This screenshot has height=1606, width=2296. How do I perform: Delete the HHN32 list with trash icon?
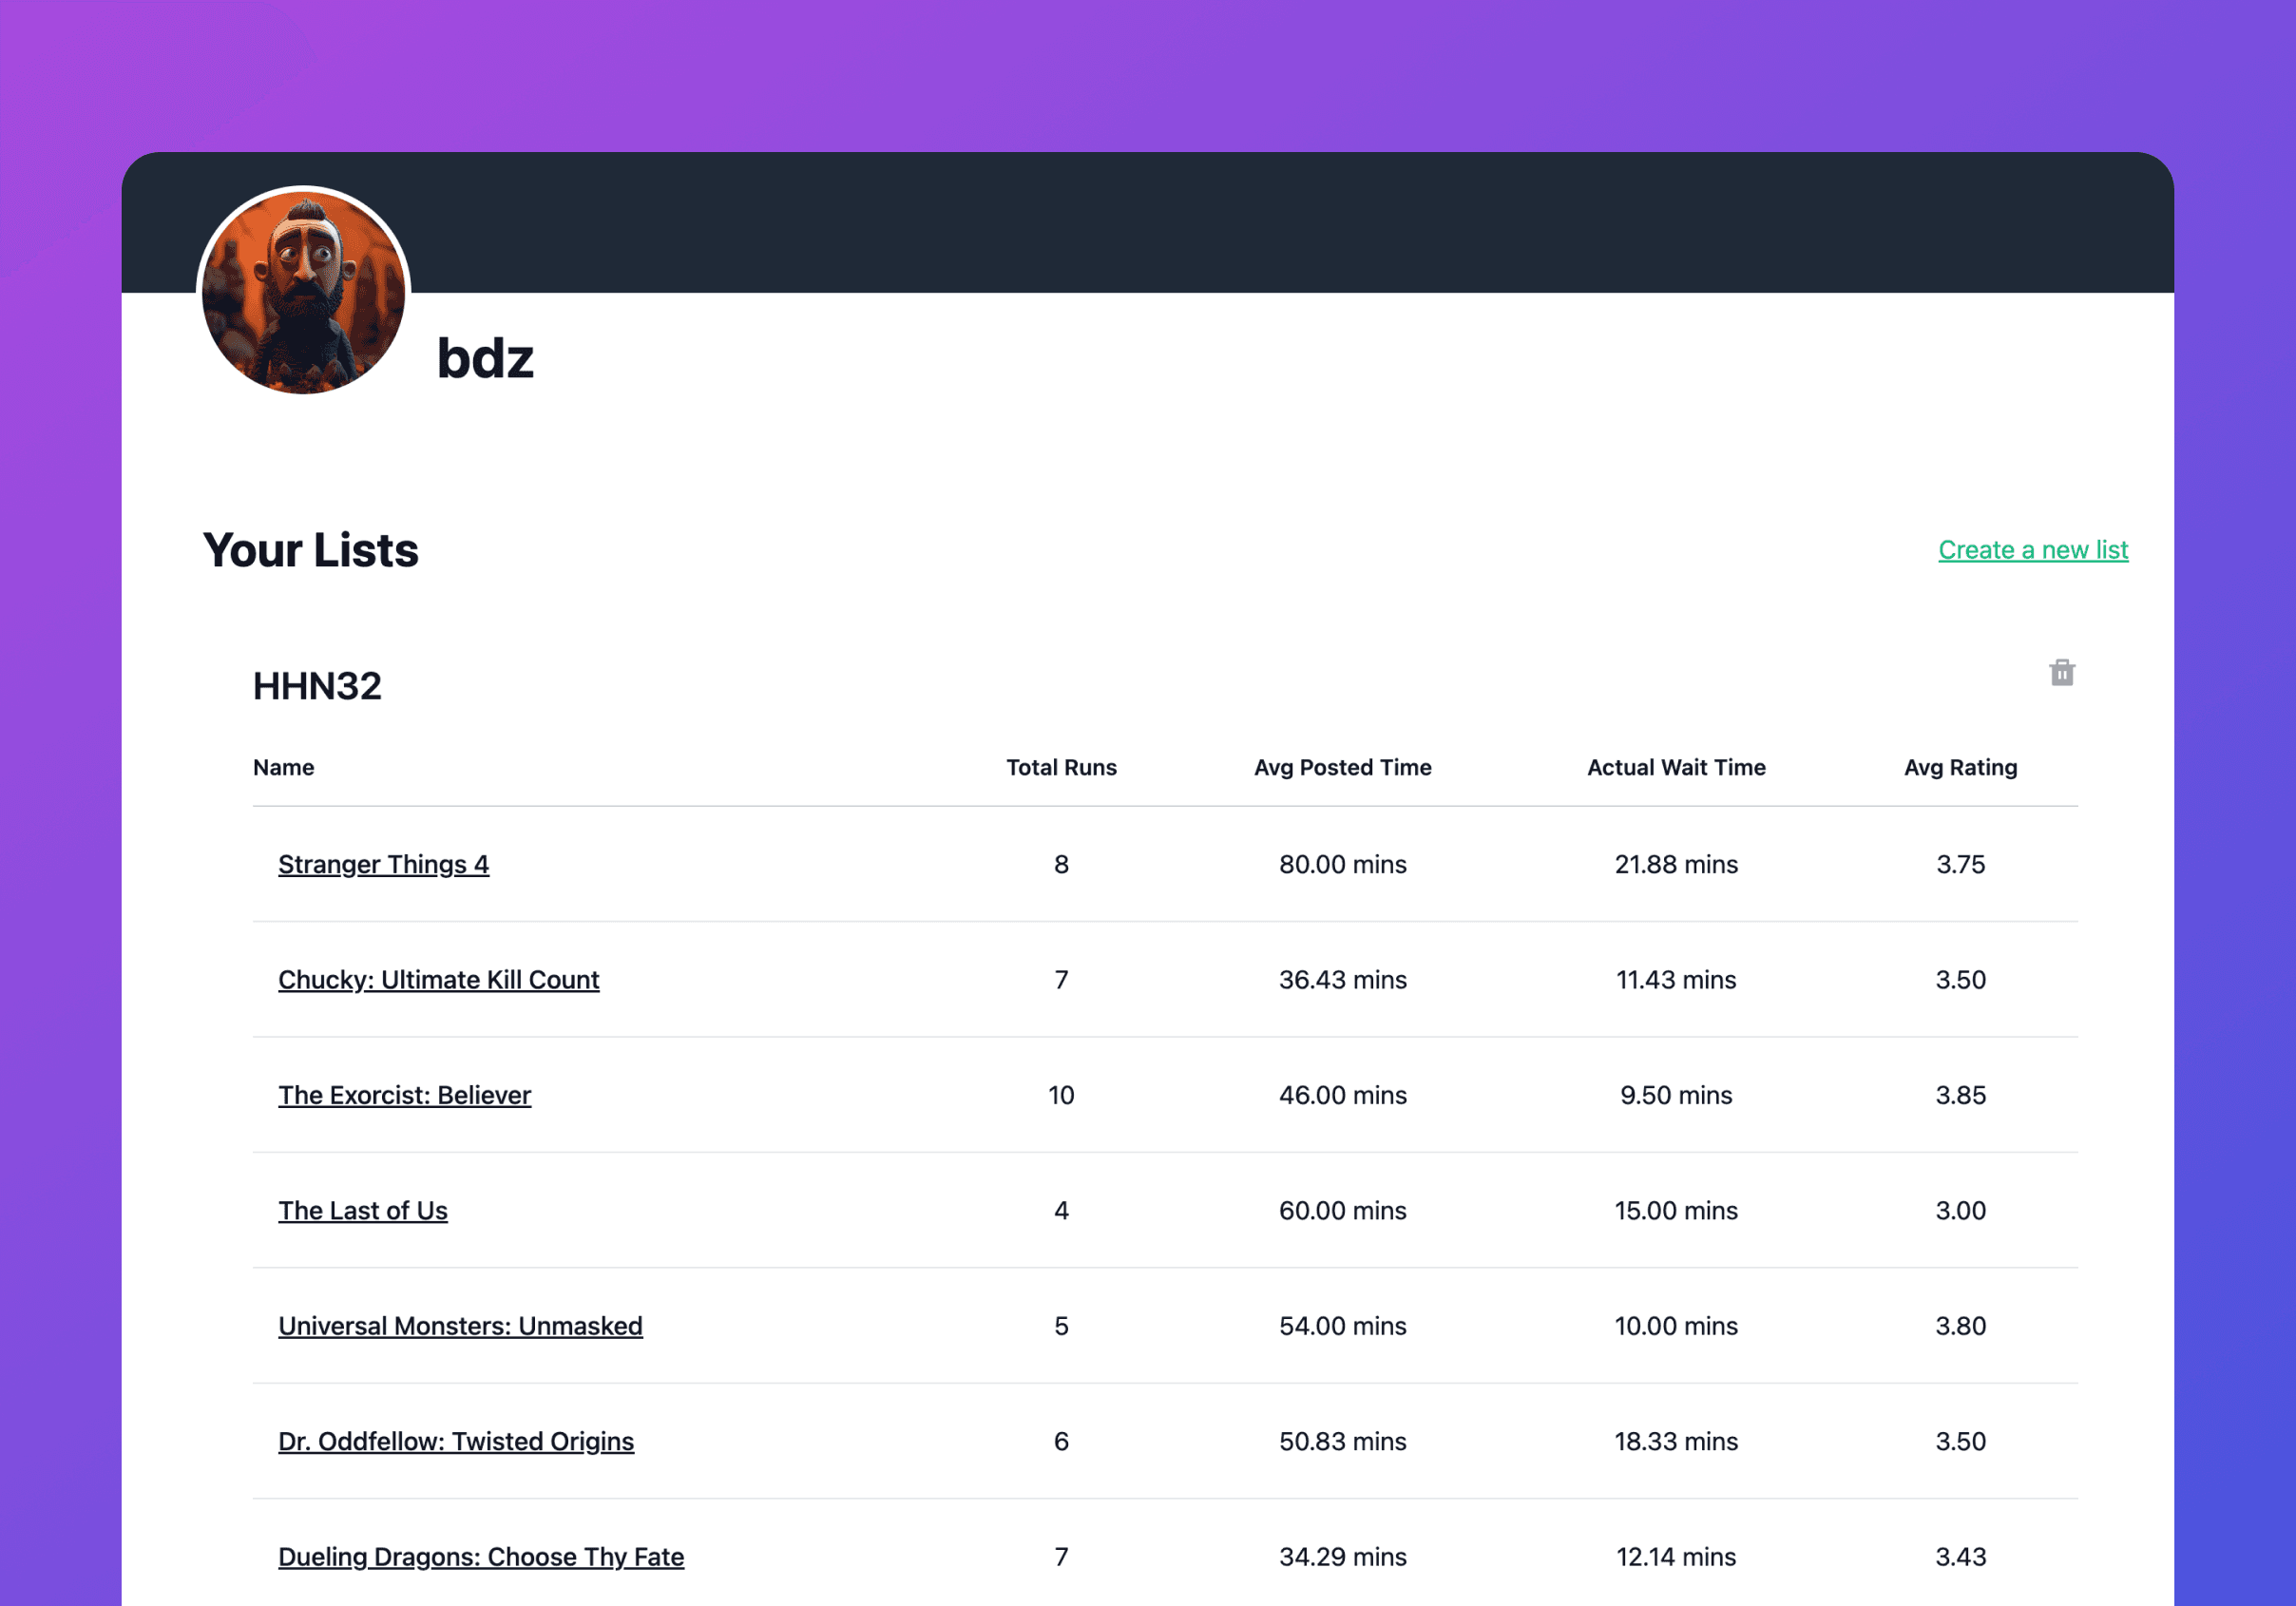pos(2061,673)
